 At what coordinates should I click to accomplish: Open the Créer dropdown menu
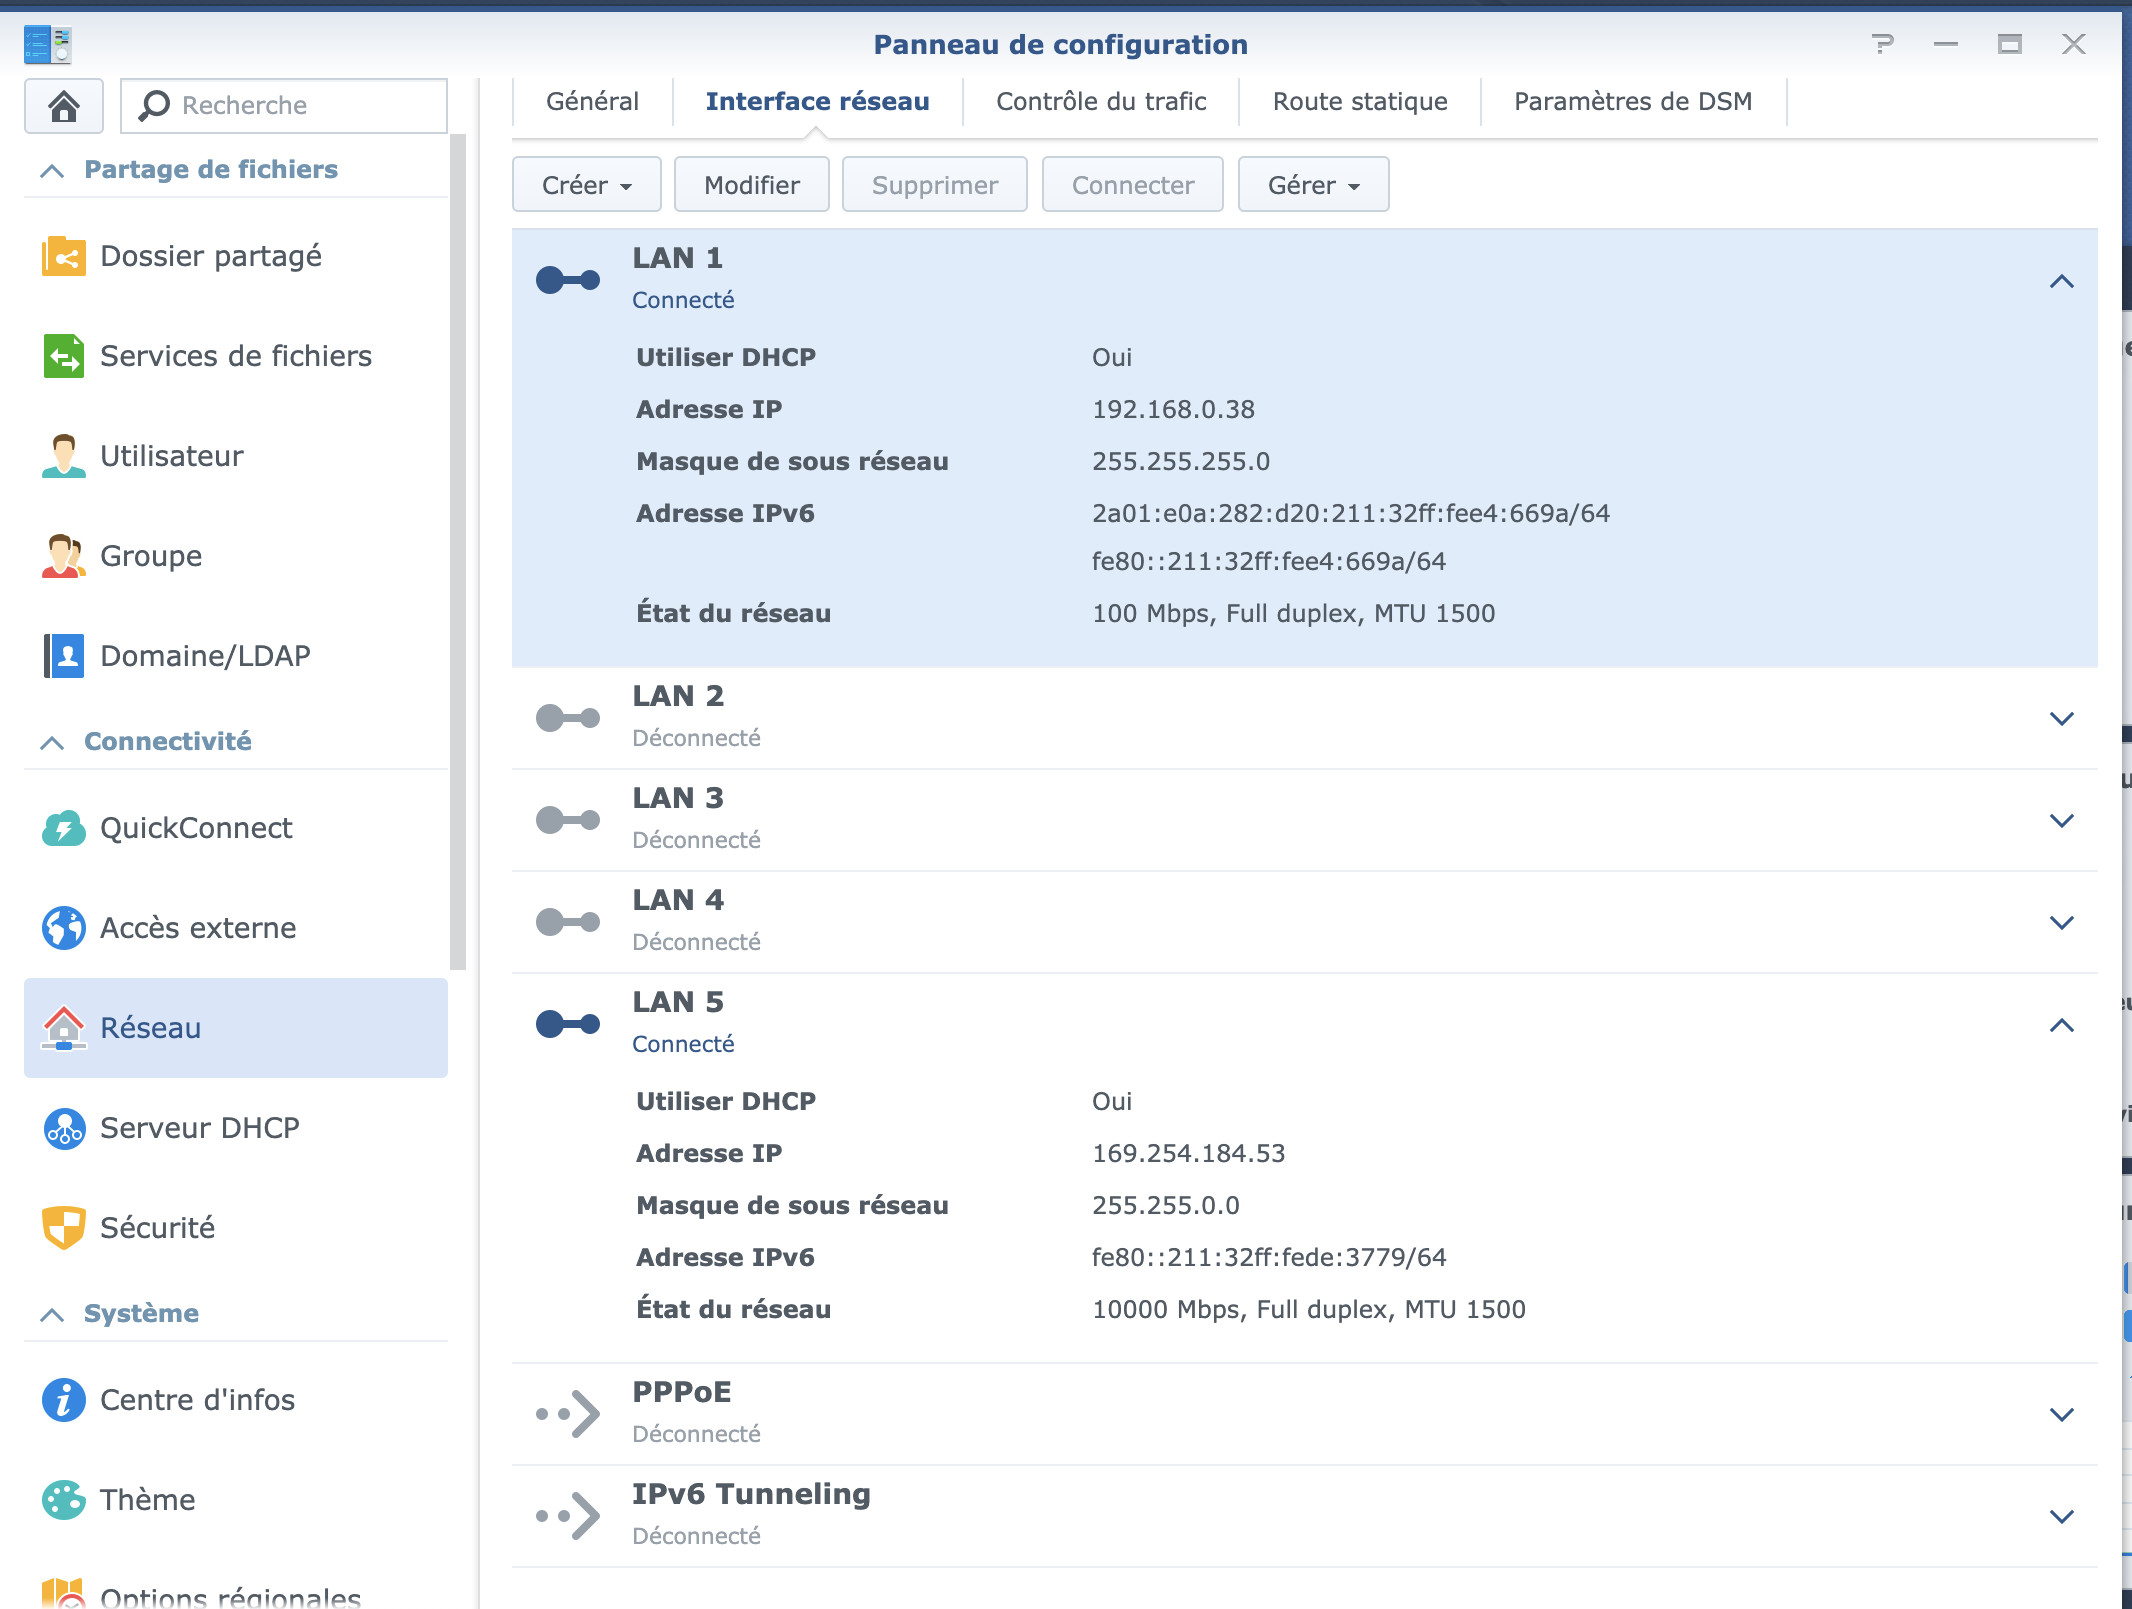[x=586, y=185]
